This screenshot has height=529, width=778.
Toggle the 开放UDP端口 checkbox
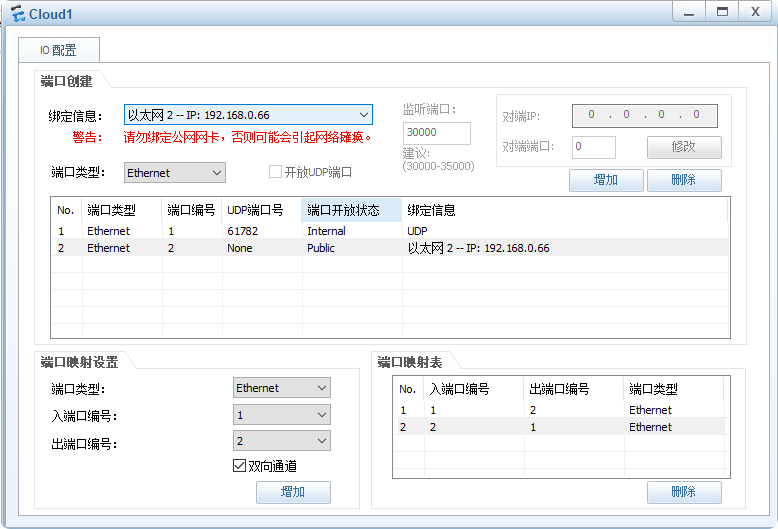pos(276,172)
